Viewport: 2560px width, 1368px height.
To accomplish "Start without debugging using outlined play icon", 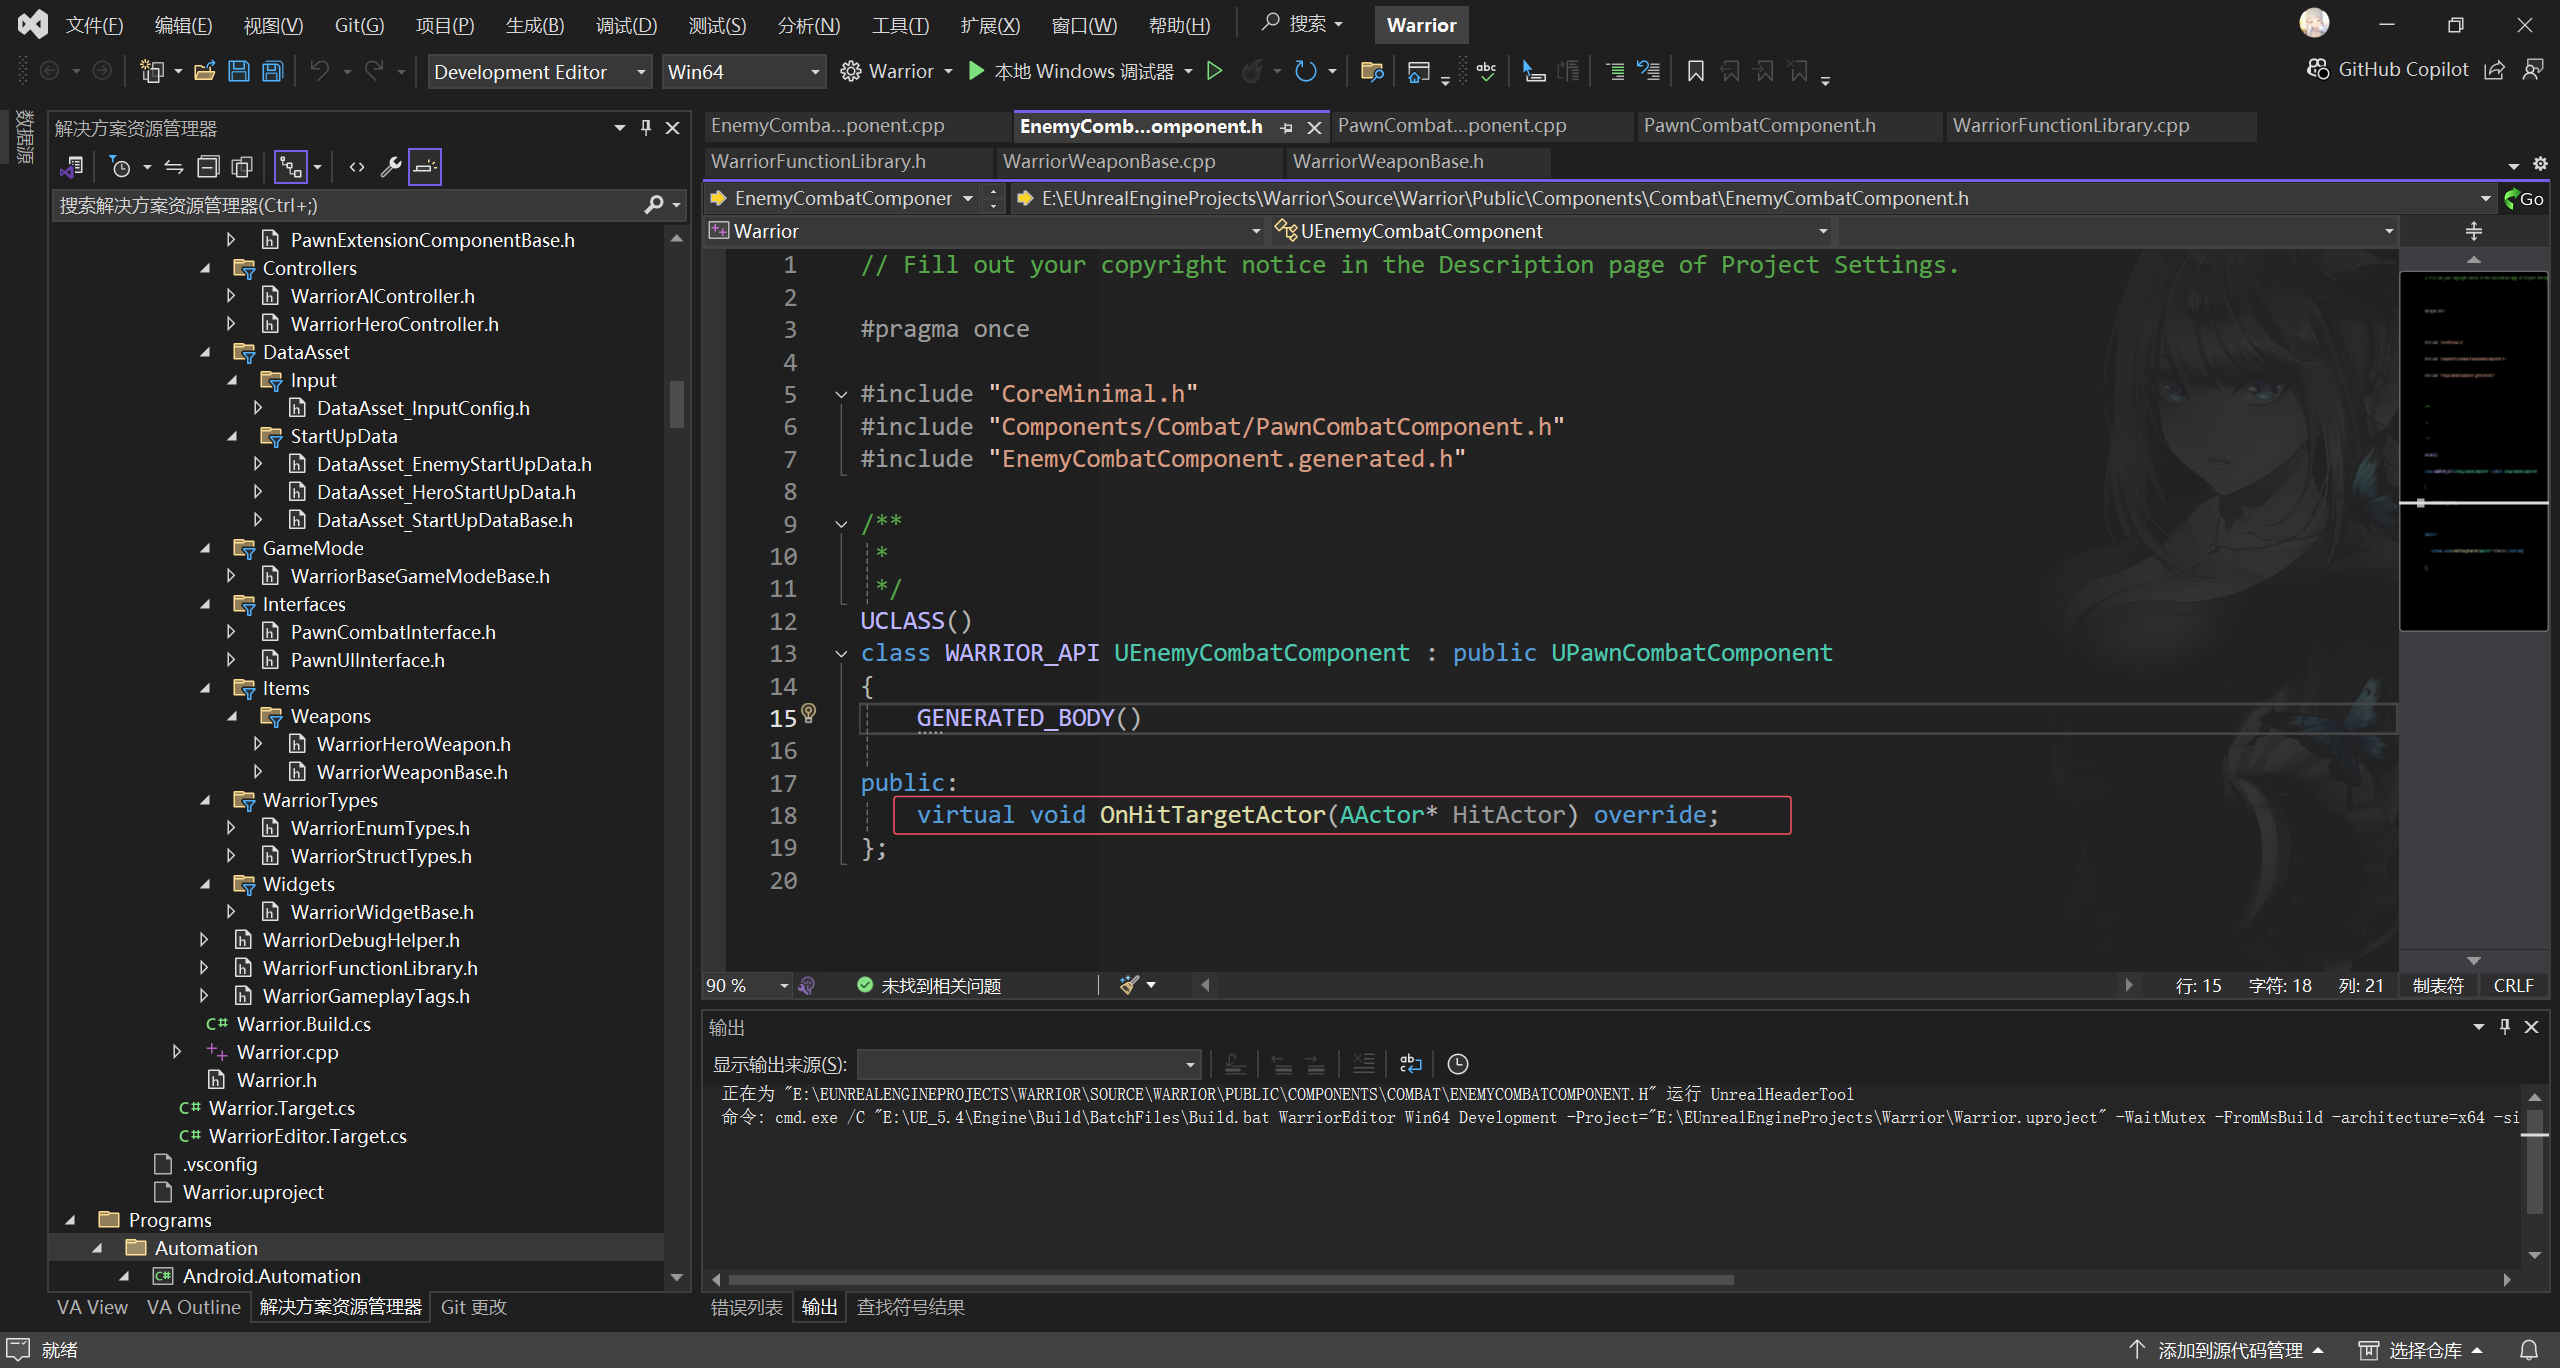I will click(1214, 71).
